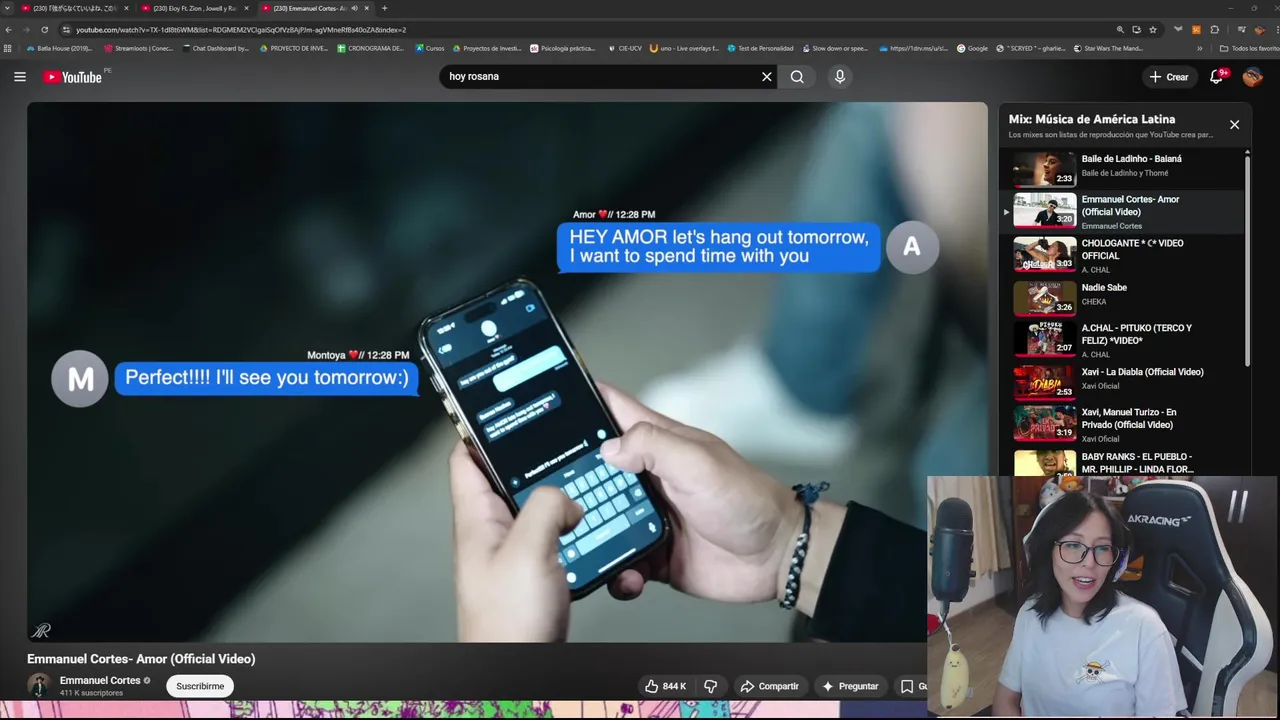Viewport: 1280px width, 720px height.
Task: Open the browser extensions puzzle icon
Action: point(1215,30)
